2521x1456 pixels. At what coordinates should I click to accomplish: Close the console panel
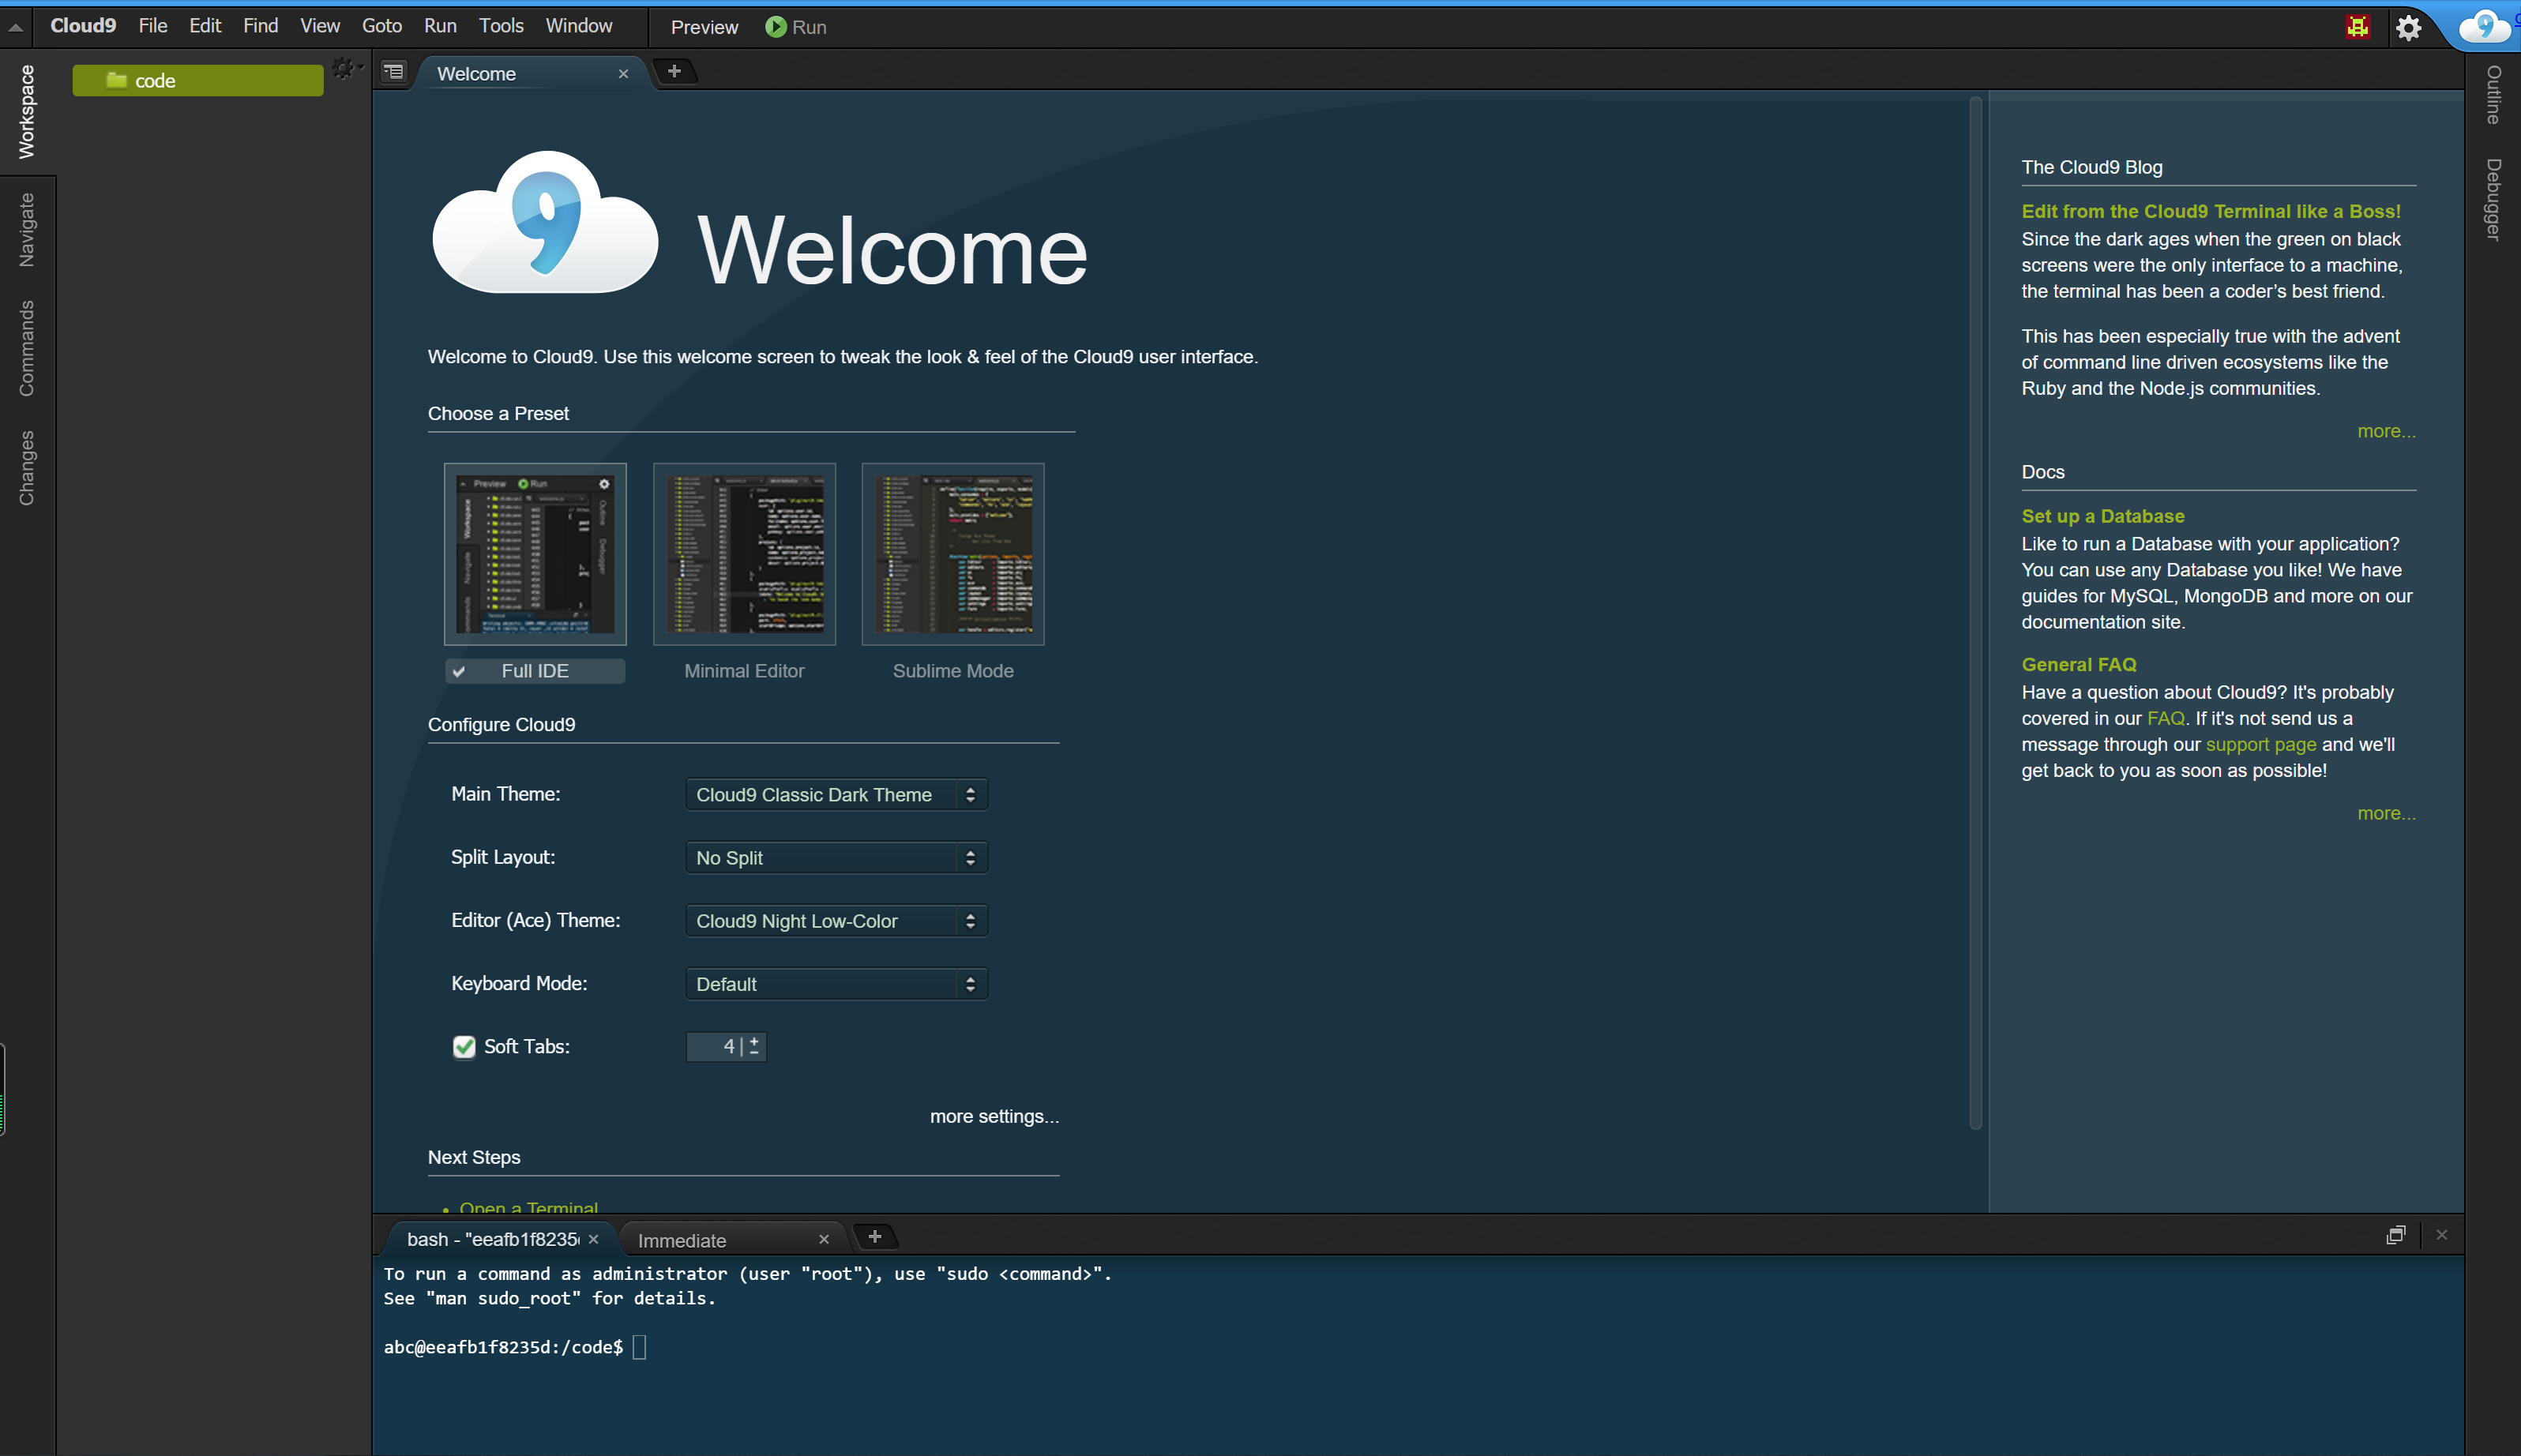pyautogui.click(x=2441, y=1235)
